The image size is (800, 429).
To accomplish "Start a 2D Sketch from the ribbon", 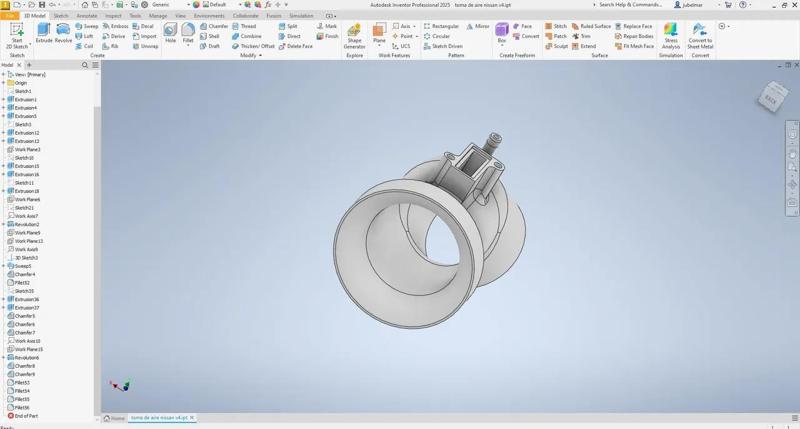I will coord(17,36).
